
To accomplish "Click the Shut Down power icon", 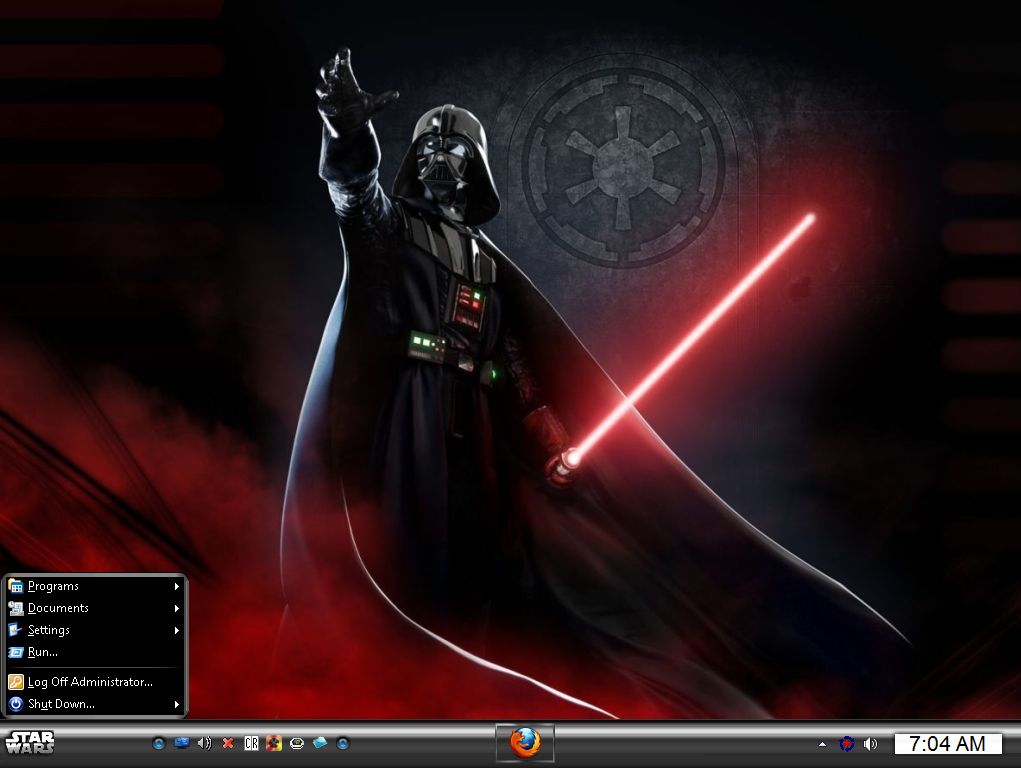I will pyautogui.click(x=16, y=704).
